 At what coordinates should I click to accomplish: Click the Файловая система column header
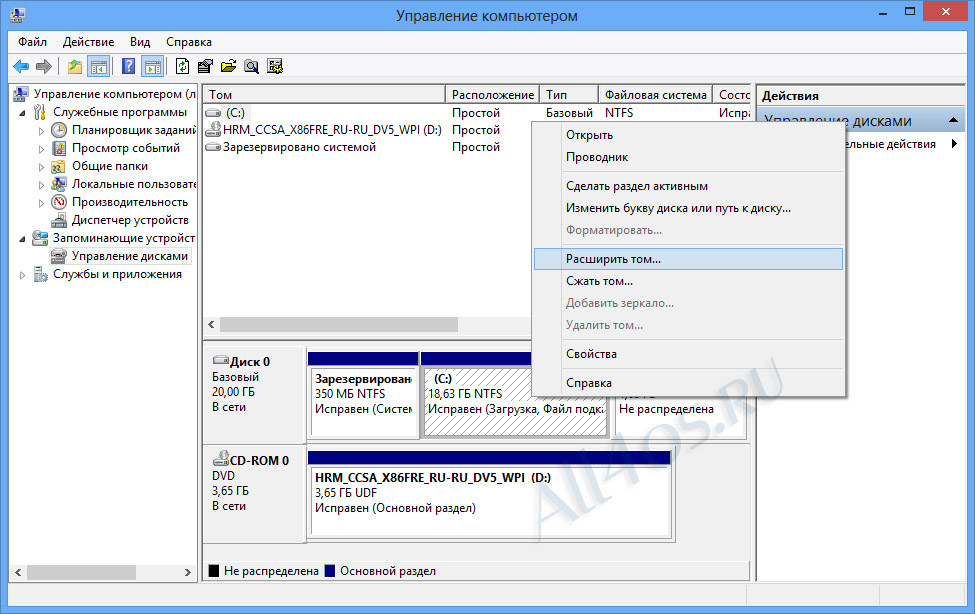click(x=655, y=95)
